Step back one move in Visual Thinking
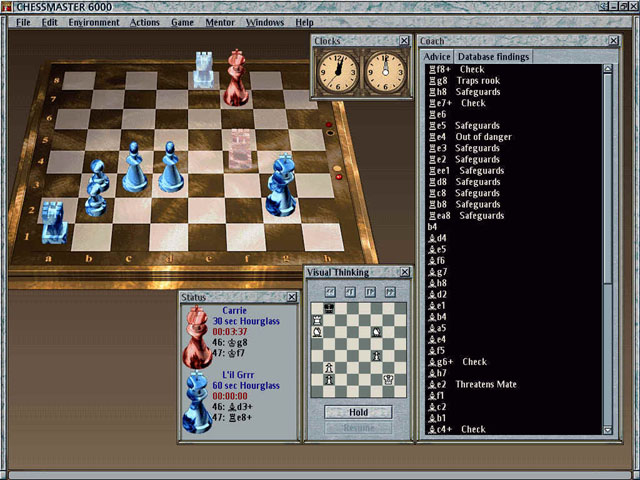640x480 pixels. [350, 292]
